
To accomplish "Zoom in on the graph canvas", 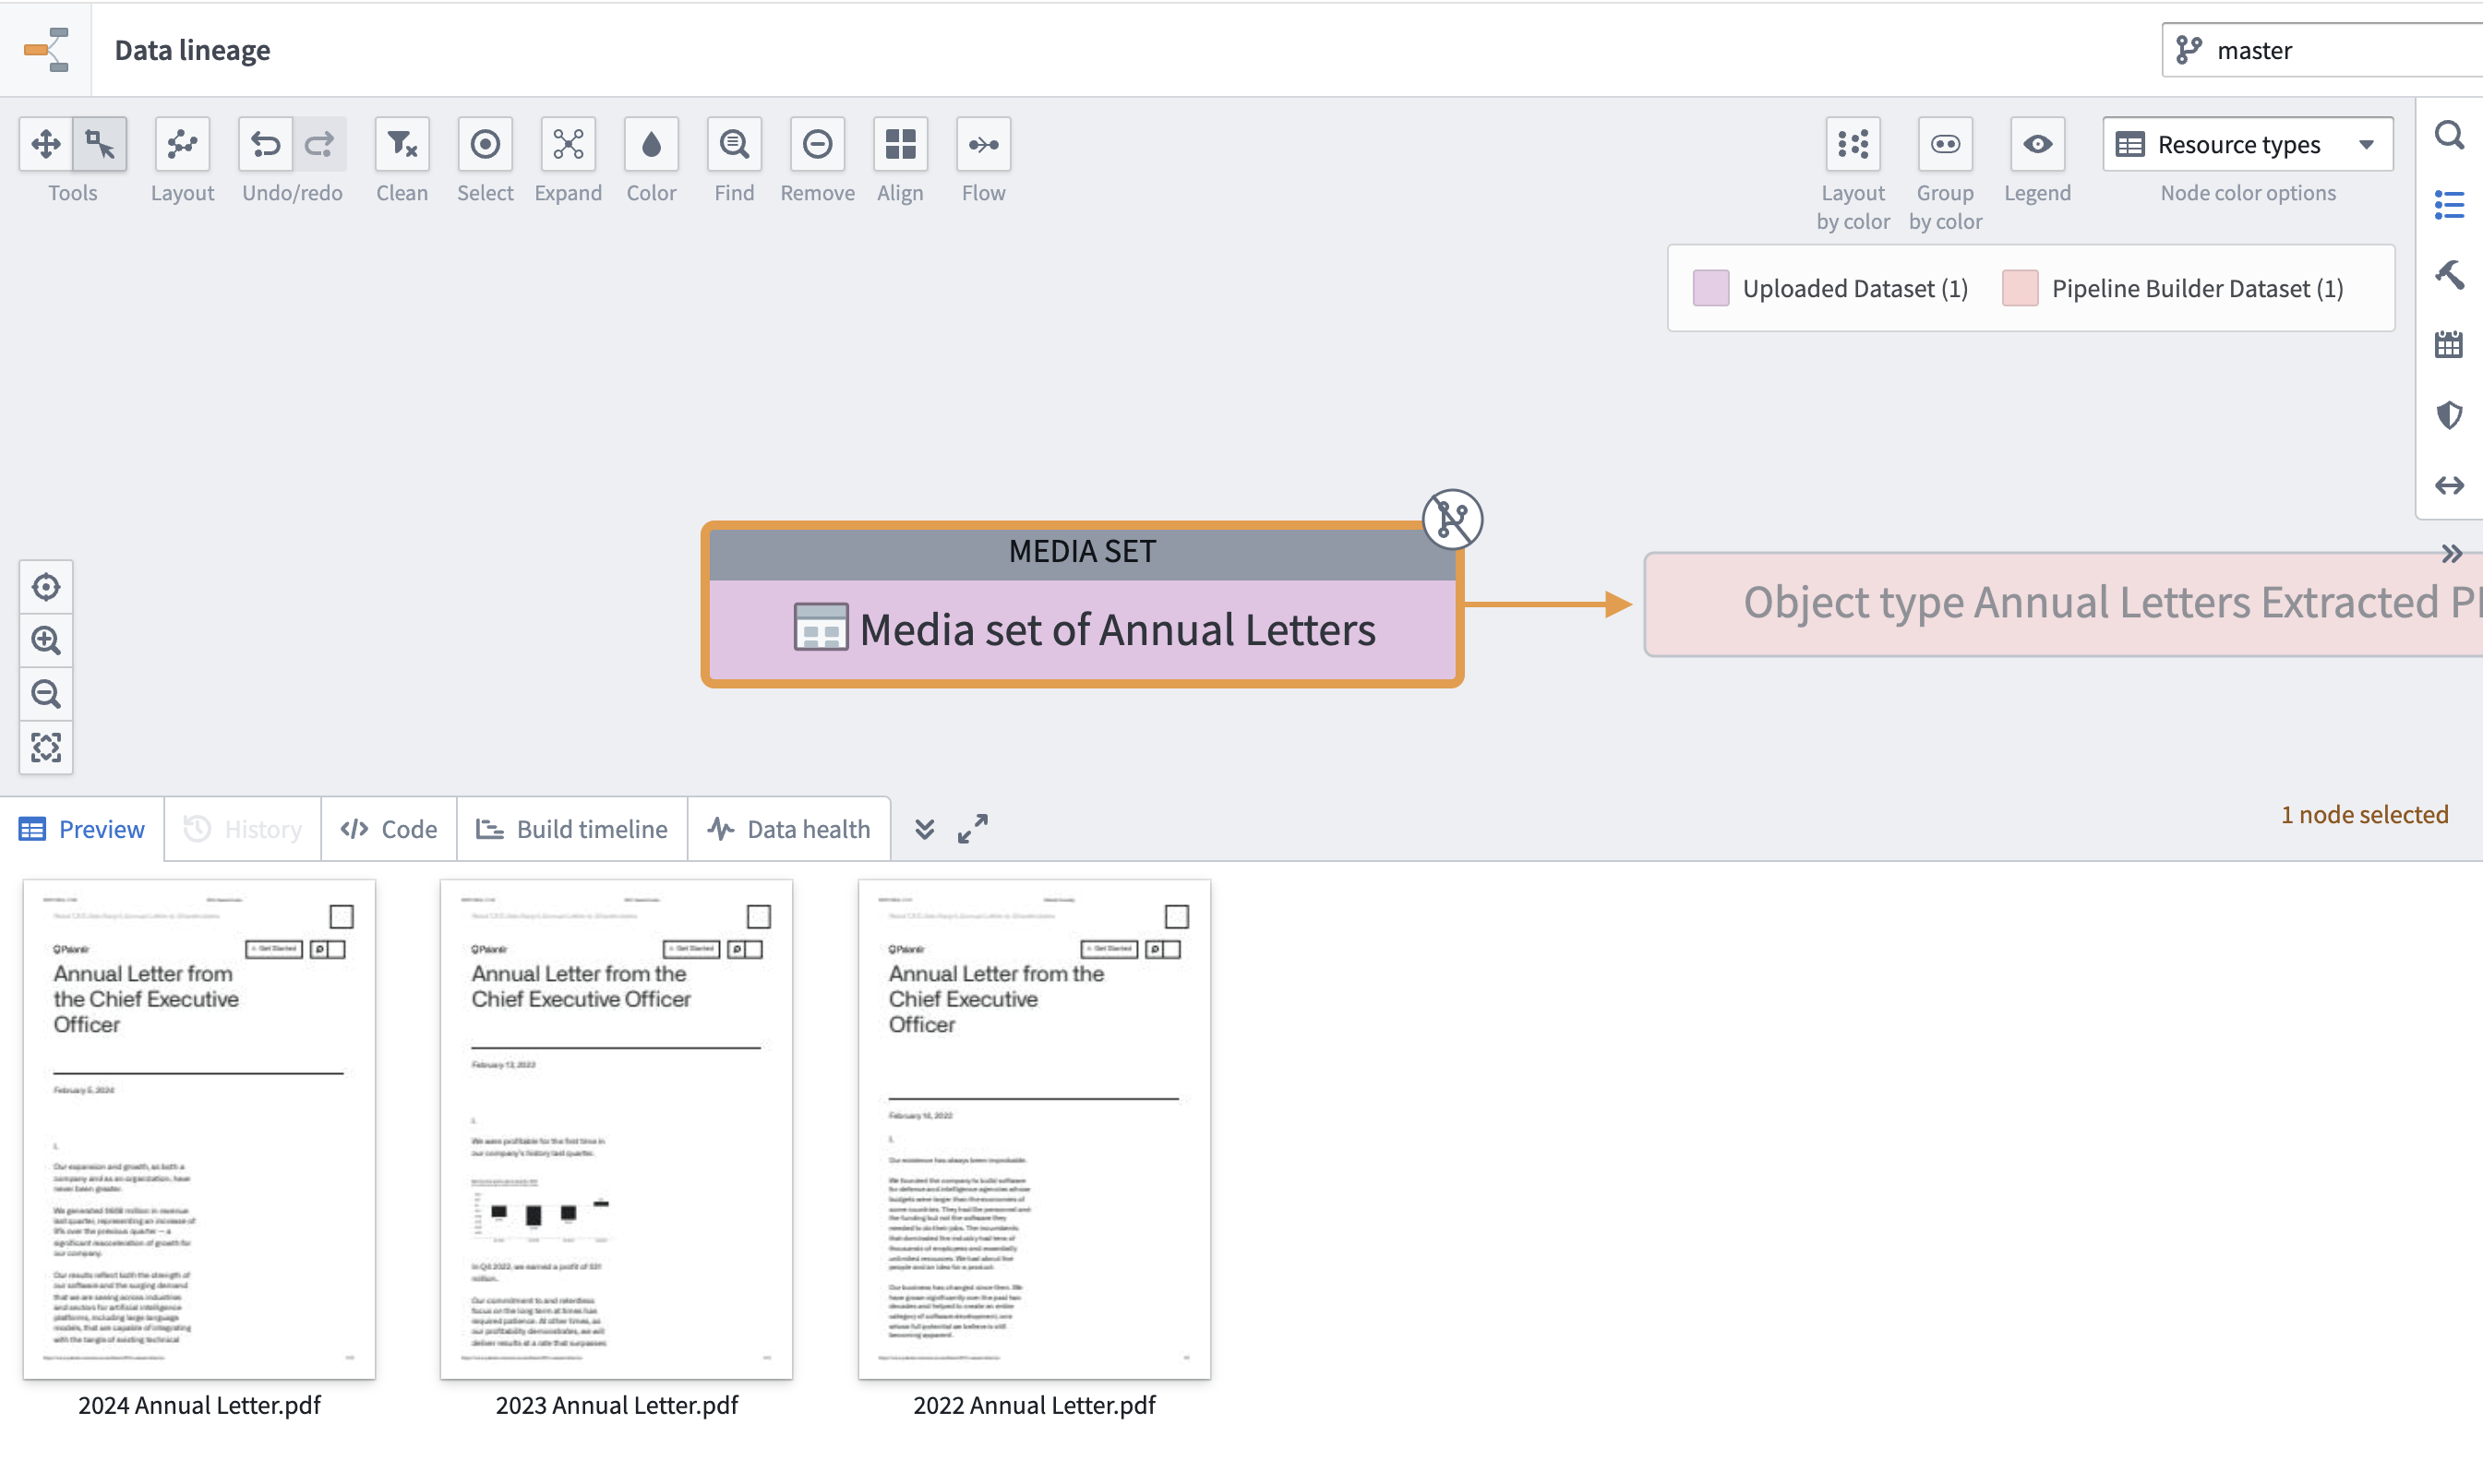I will (46, 640).
